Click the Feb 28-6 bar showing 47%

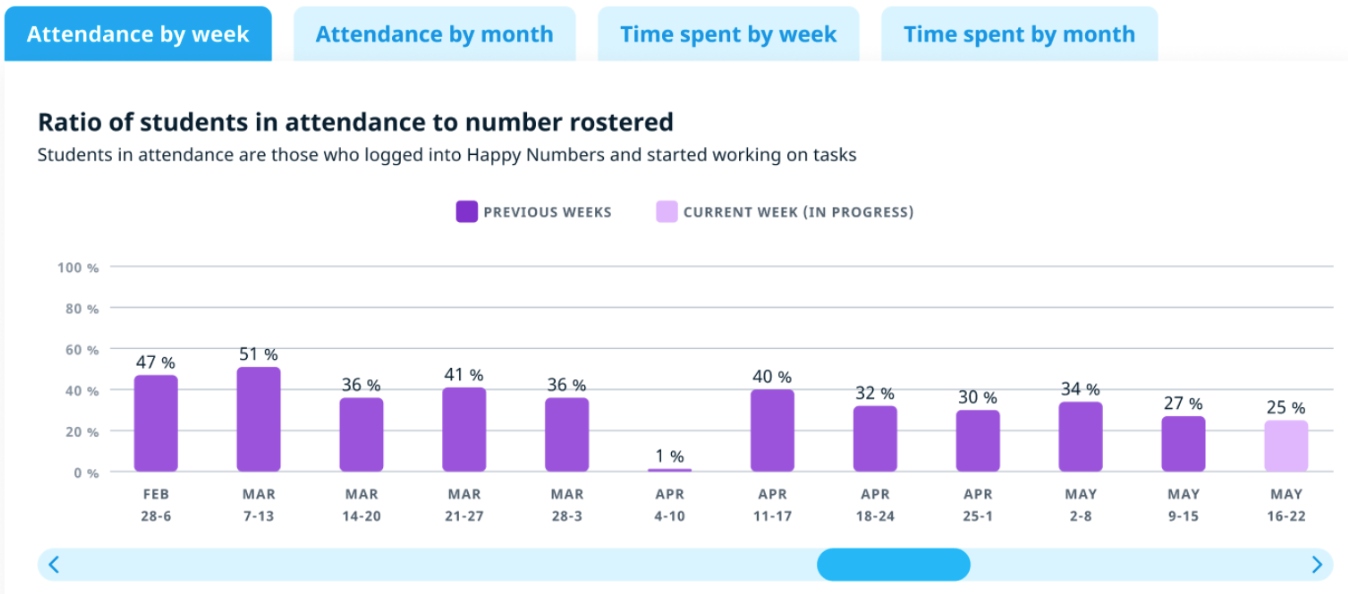[x=156, y=424]
